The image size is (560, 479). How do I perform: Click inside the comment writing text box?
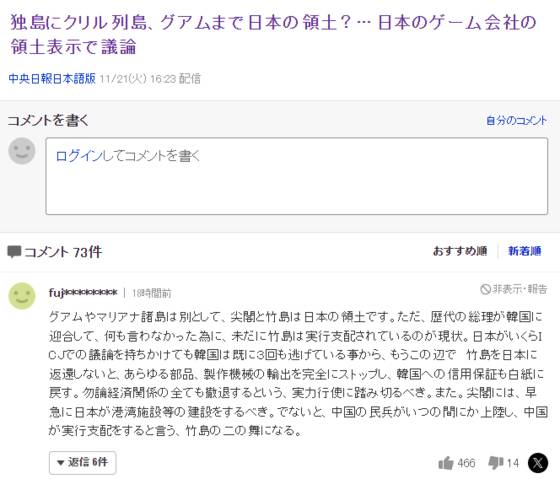(296, 176)
